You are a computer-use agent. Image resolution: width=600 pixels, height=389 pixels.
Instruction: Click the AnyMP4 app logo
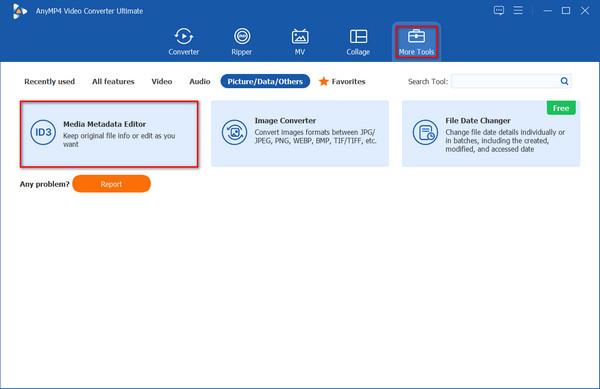click(19, 11)
